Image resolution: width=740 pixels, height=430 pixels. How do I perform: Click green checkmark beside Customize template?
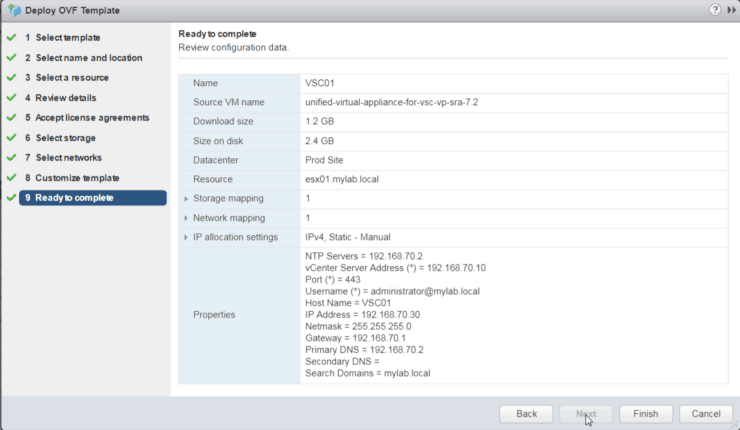tap(10, 178)
